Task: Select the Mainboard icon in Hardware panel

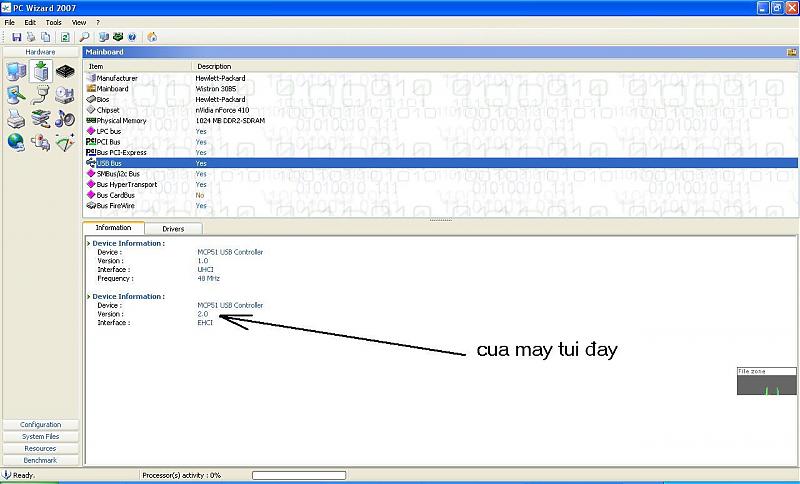Action: tap(41, 71)
